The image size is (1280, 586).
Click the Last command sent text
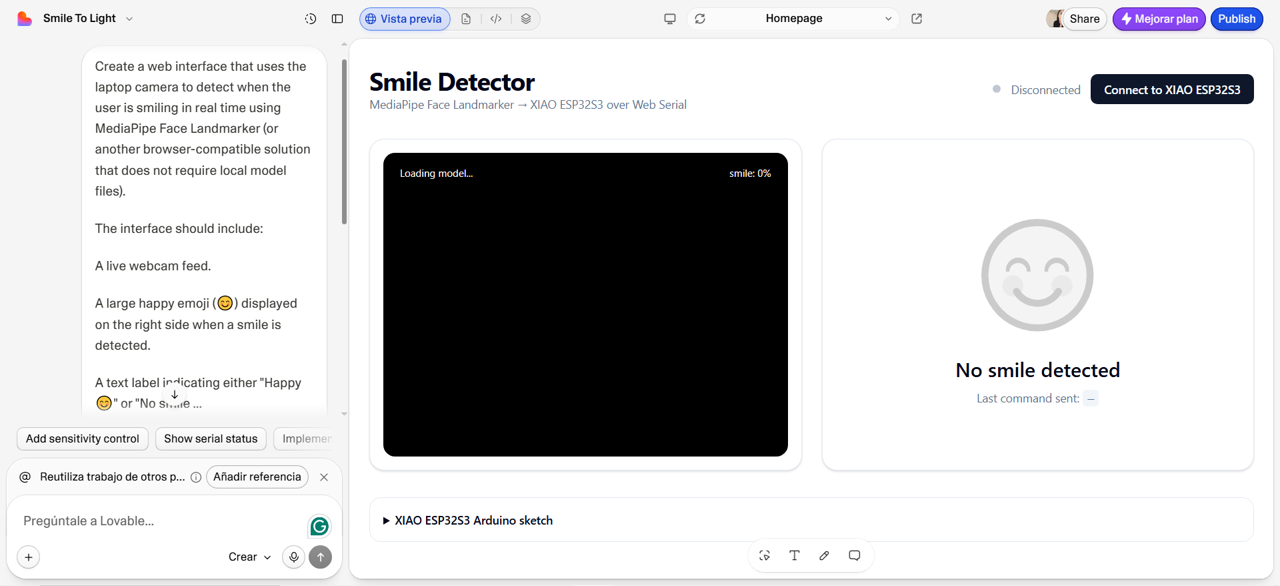[x=1028, y=398]
